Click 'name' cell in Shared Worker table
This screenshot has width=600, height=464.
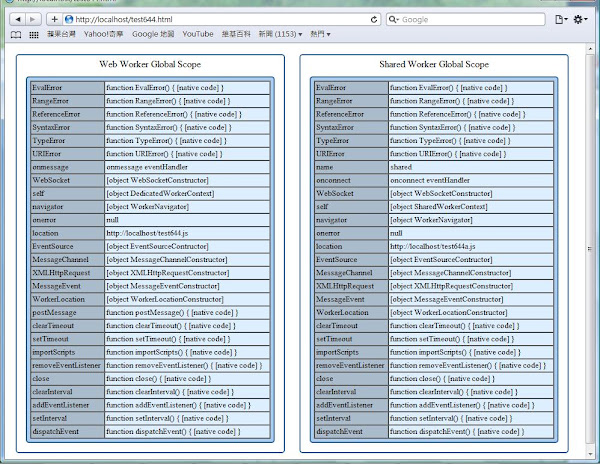coord(351,167)
